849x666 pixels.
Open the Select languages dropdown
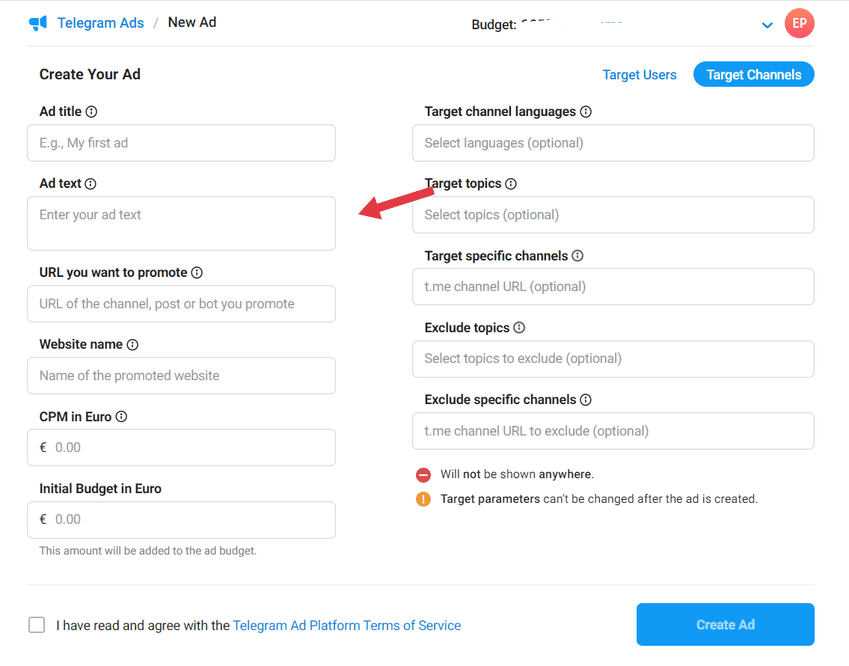click(613, 143)
